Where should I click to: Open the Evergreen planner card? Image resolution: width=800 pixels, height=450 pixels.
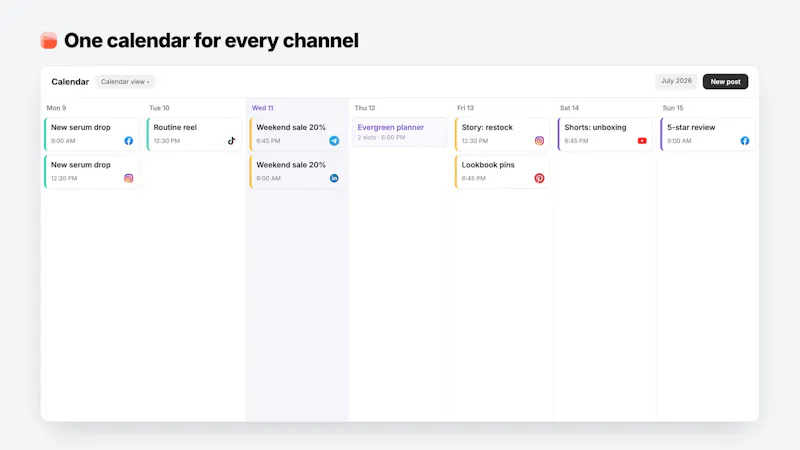(399, 132)
